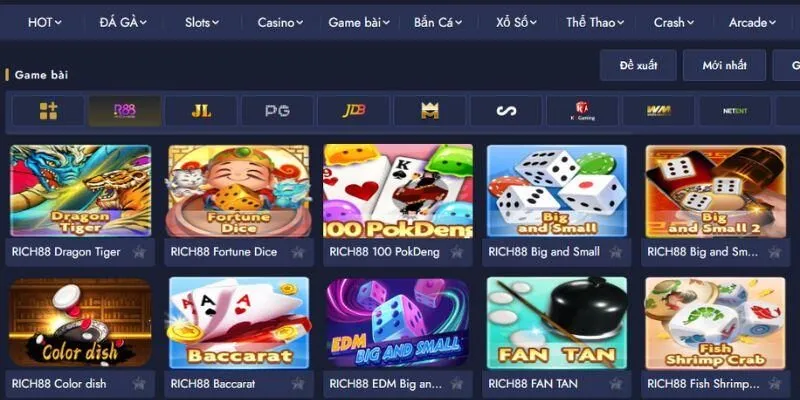This screenshot has width=800, height=400.
Task: Toggle favorite star for RICH88 Fortune Dice
Action: click(298, 252)
